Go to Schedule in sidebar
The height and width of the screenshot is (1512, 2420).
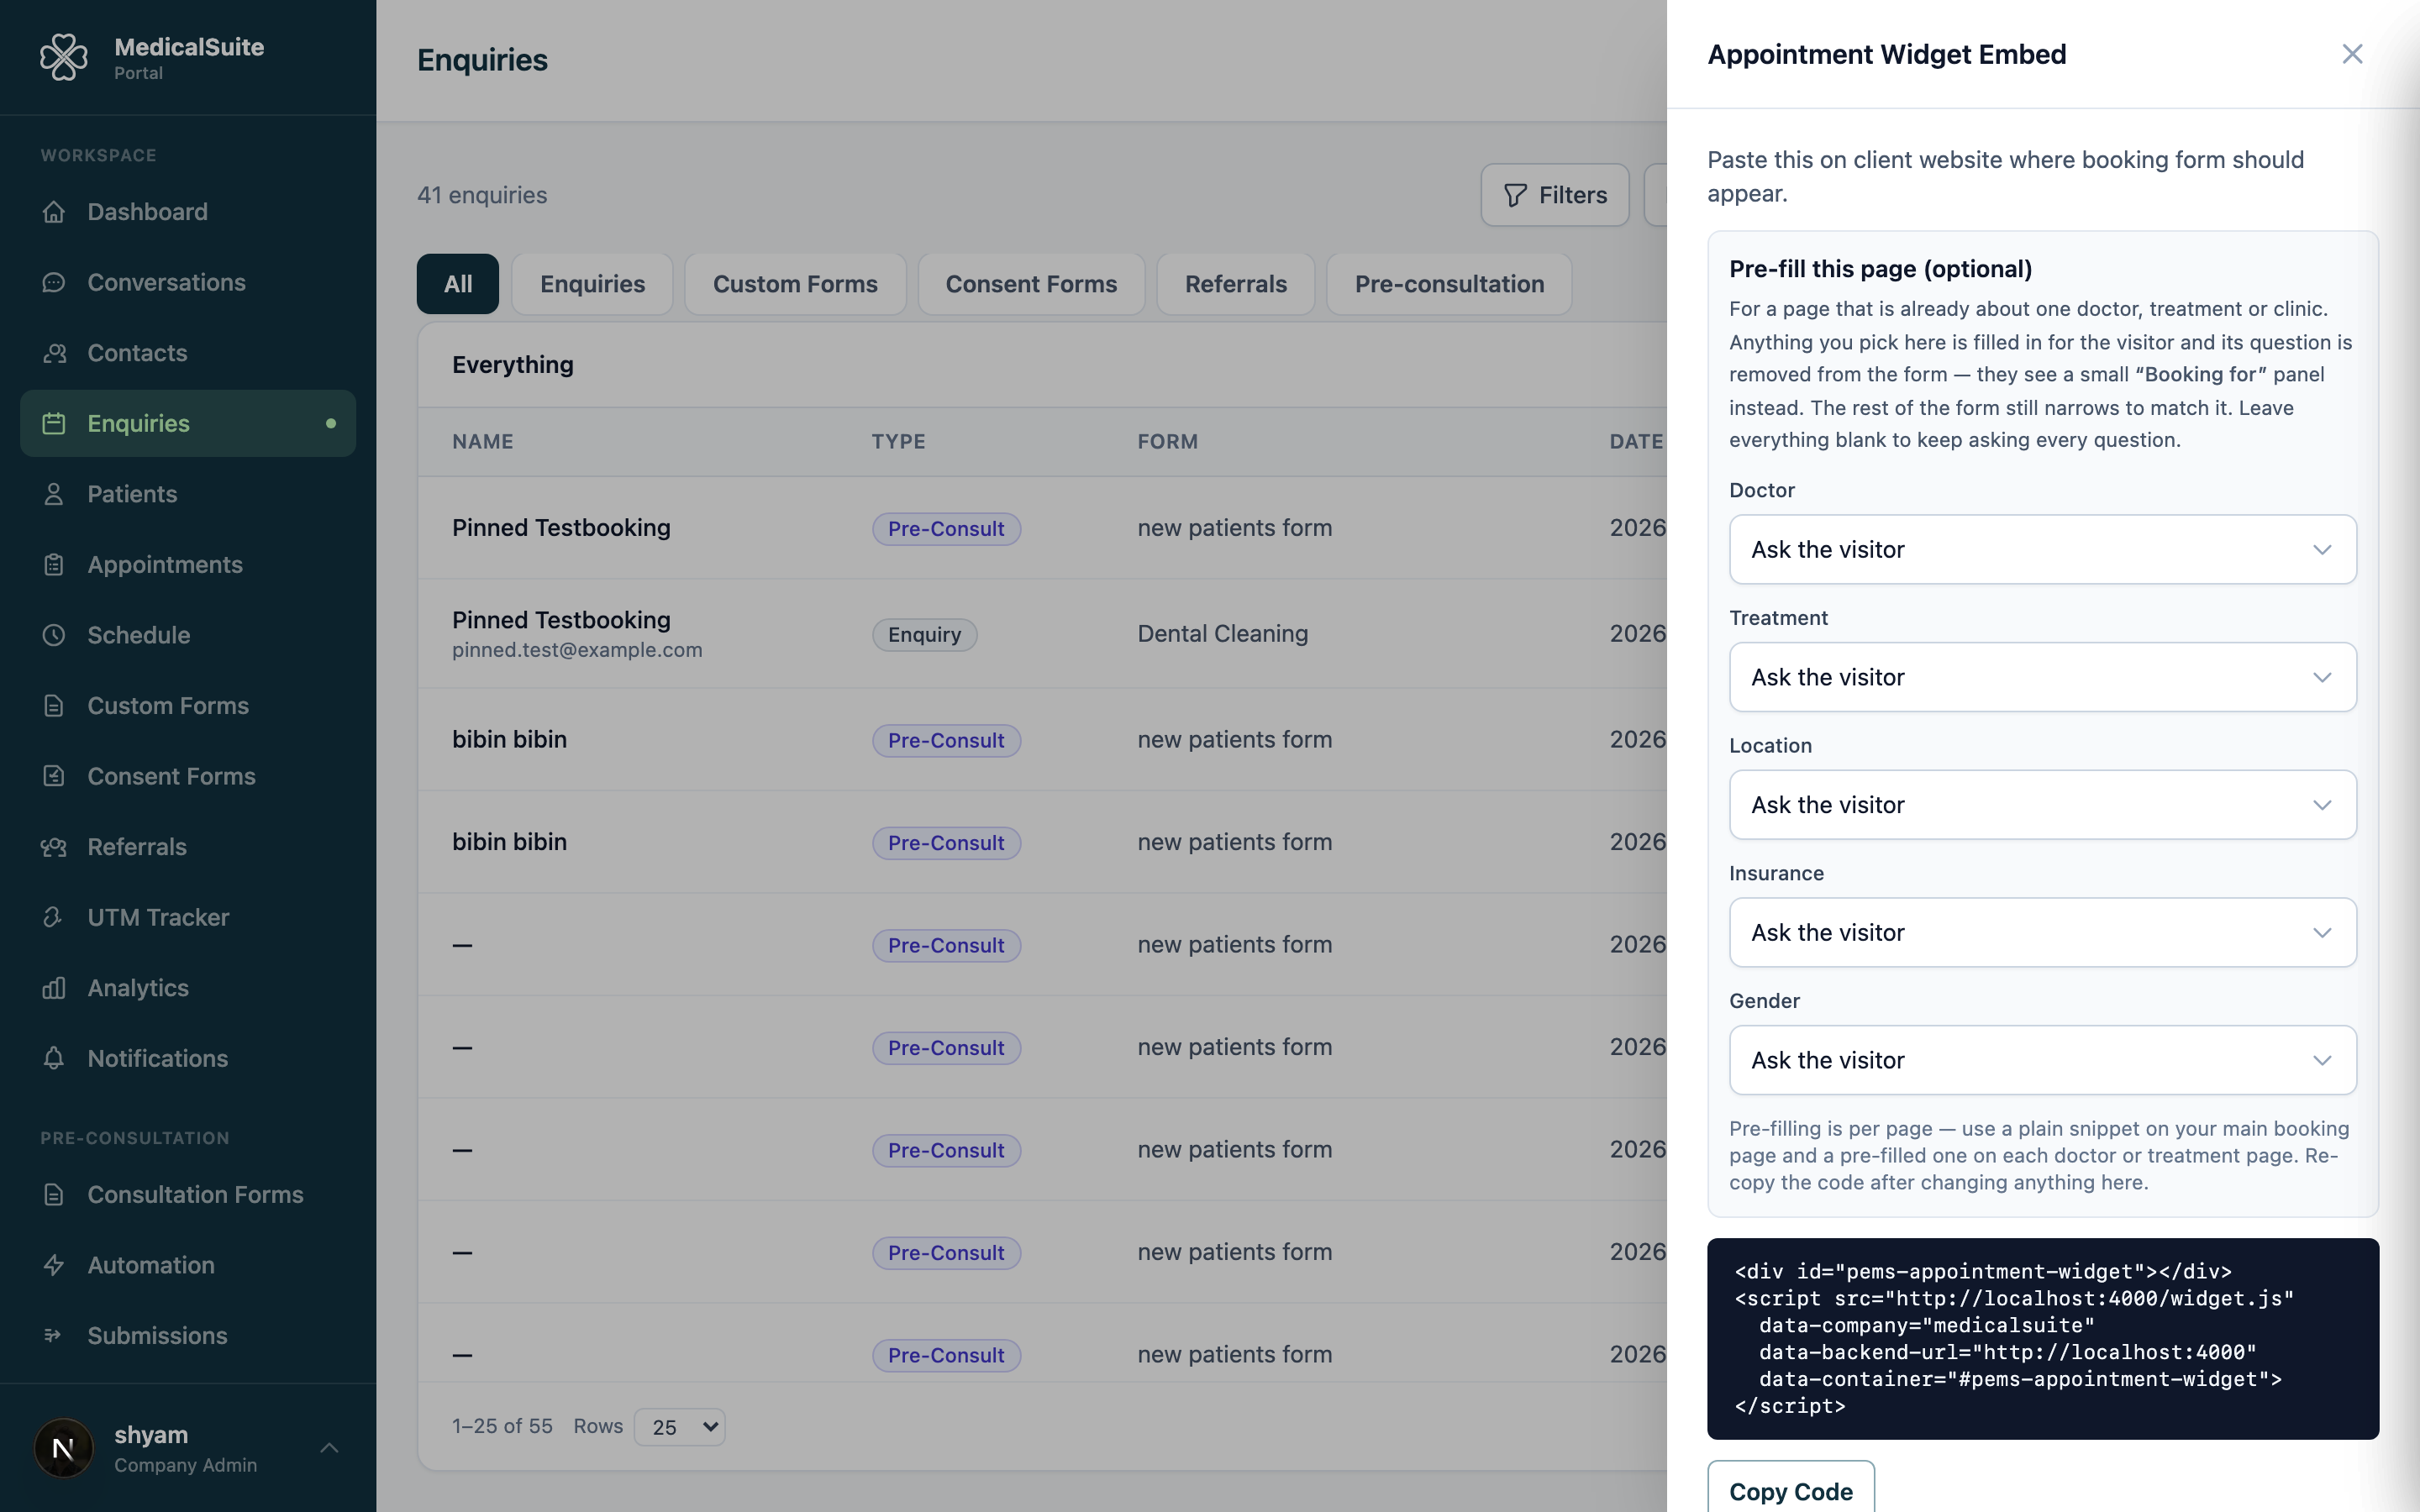[x=188, y=635]
